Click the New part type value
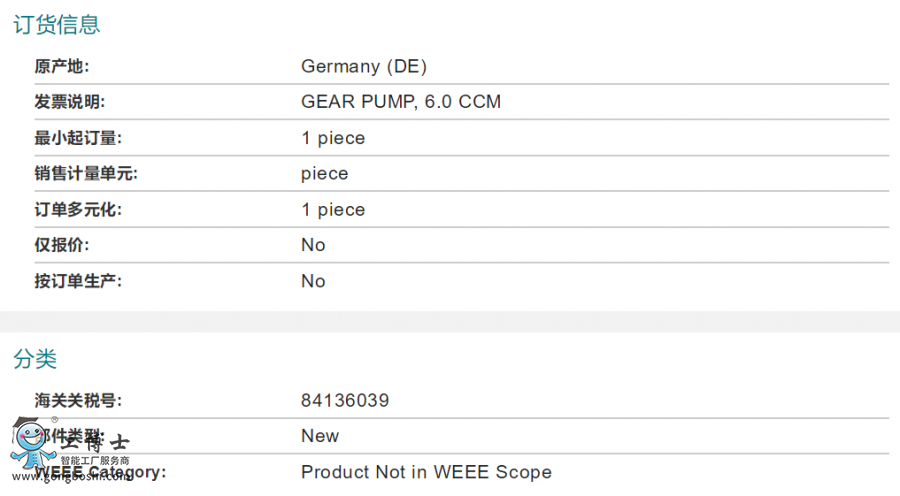900x496 pixels. [x=320, y=436]
